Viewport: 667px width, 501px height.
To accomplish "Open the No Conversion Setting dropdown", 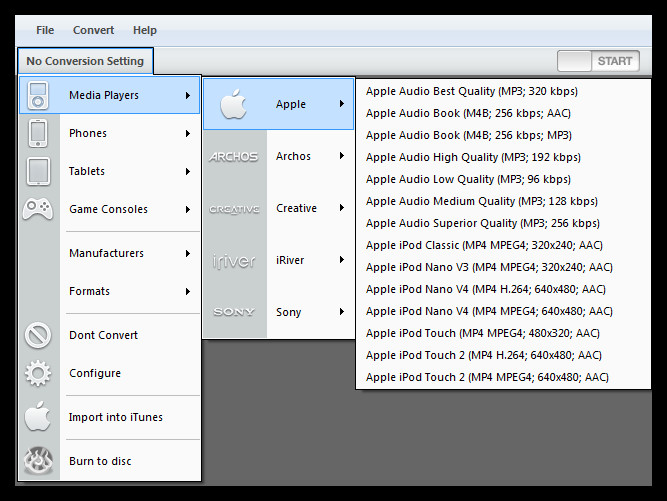I will click(x=85, y=61).
